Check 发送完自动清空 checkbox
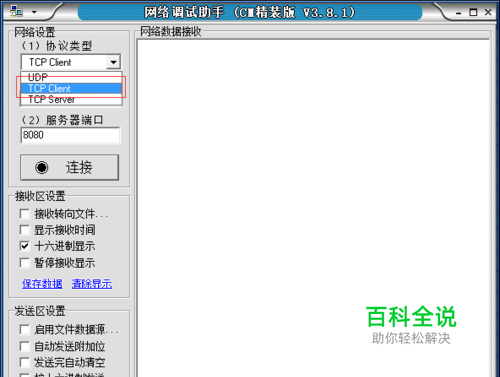Viewport: 500px width, 377px height. click(25, 362)
